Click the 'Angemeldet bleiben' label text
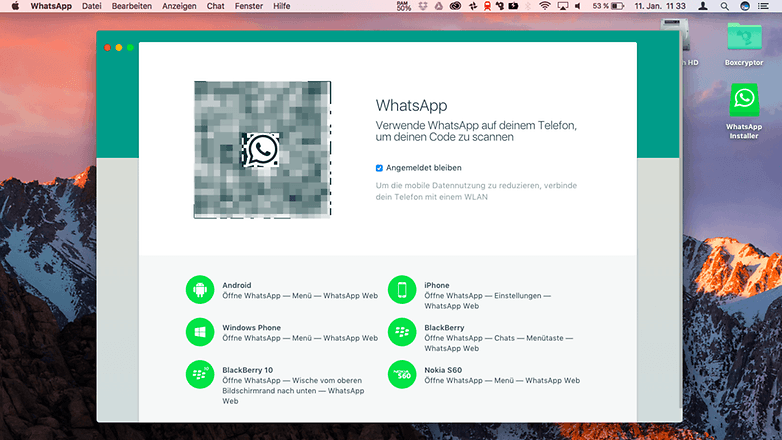This screenshot has width=782, height=440. pos(424,168)
